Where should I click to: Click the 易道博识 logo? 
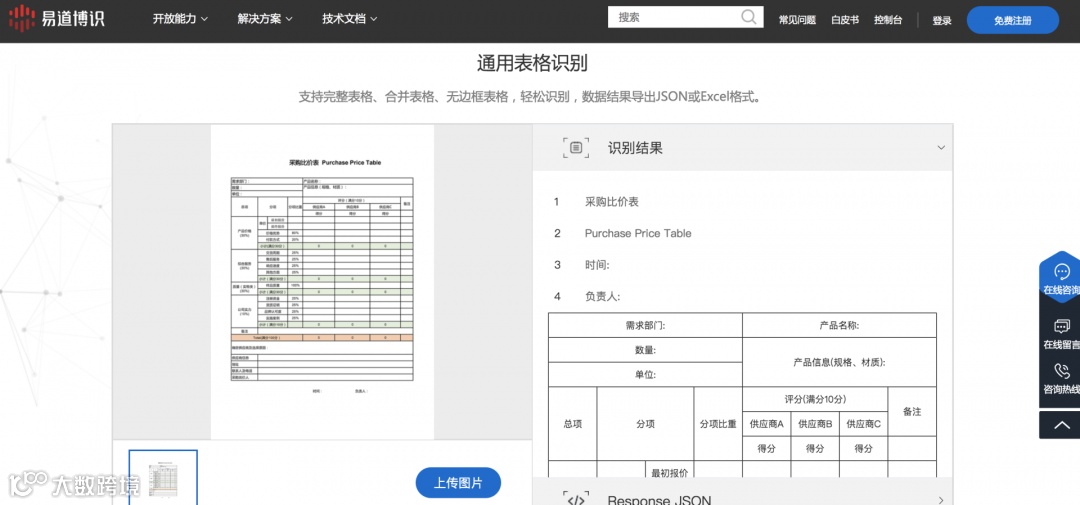(x=56, y=19)
